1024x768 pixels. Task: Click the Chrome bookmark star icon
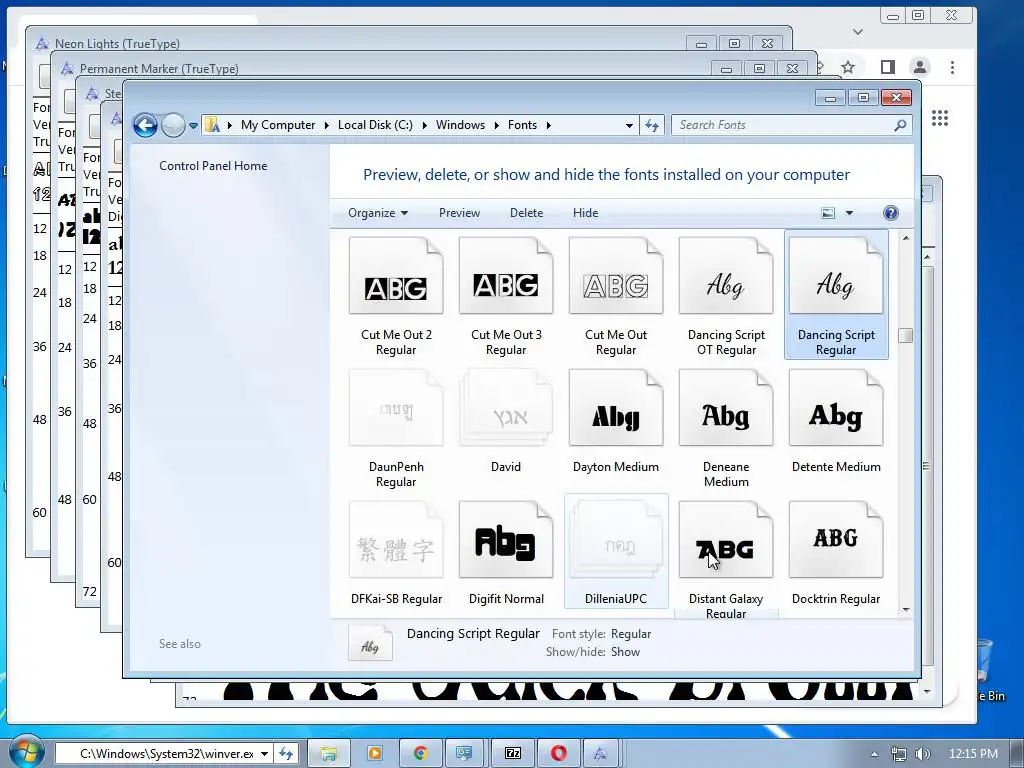tap(848, 67)
